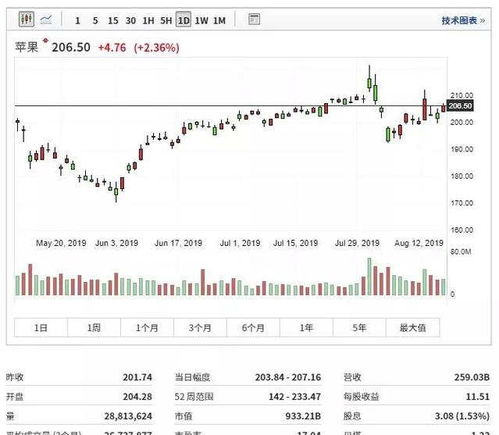
Task: Click the 203.84 - 207.16 day range
Action: tap(288, 377)
